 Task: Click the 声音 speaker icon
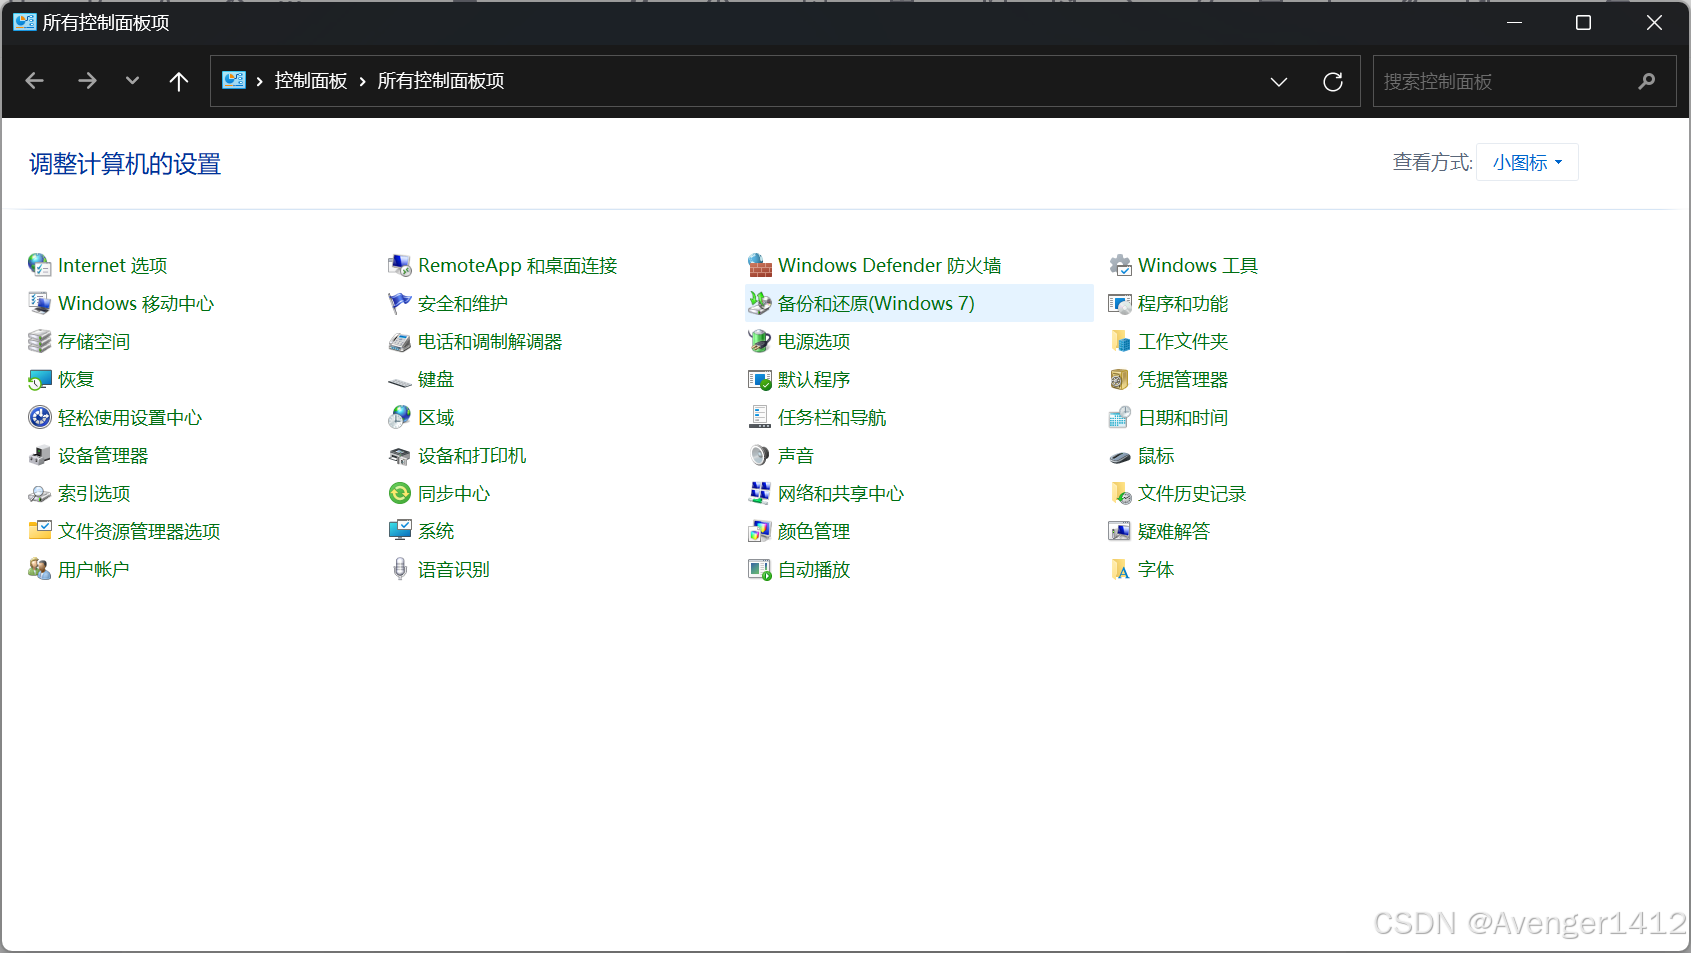[x=760, y=455]
